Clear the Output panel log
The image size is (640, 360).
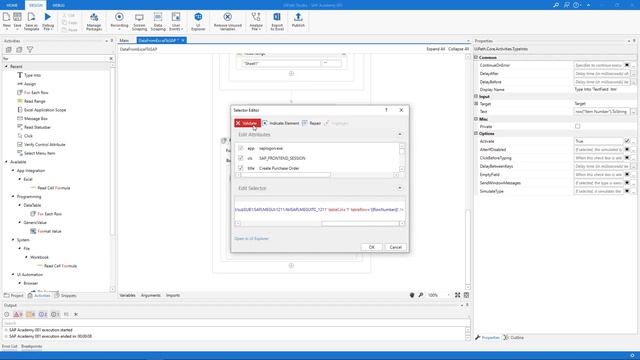(76, 314)
